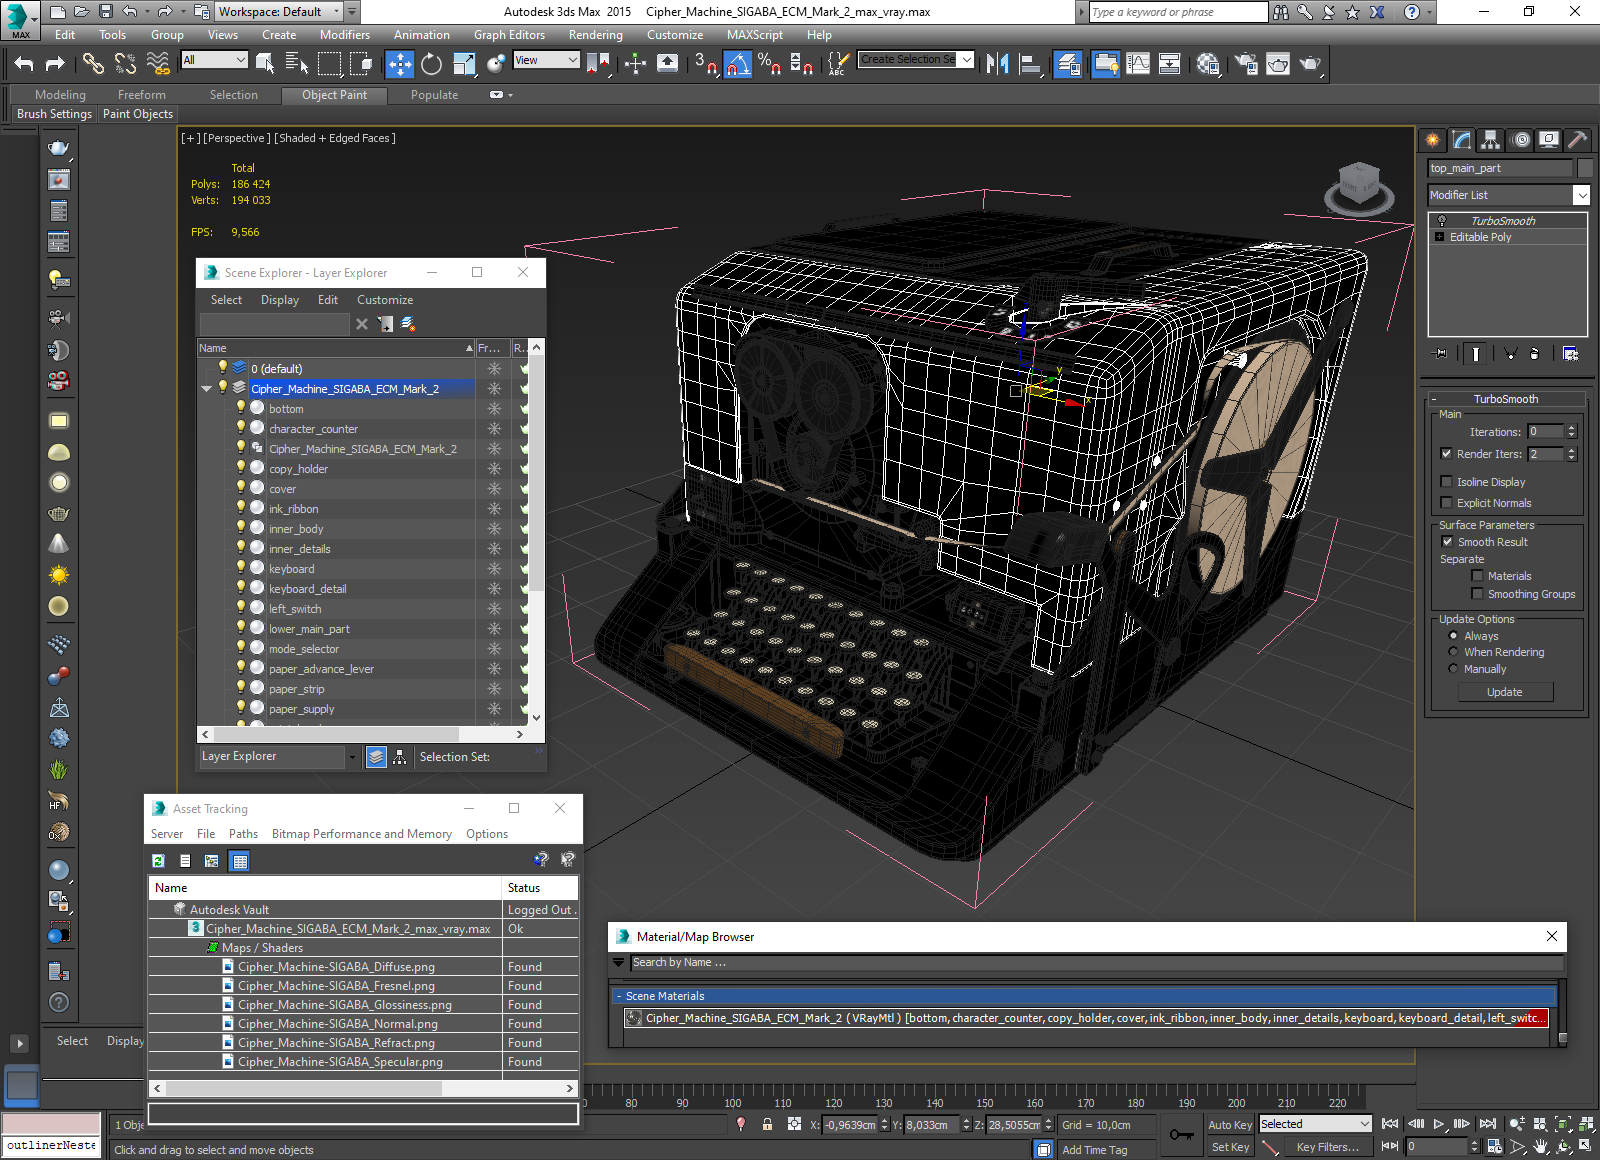
Task: Activate the Select and Move tool
Action: 399,64
